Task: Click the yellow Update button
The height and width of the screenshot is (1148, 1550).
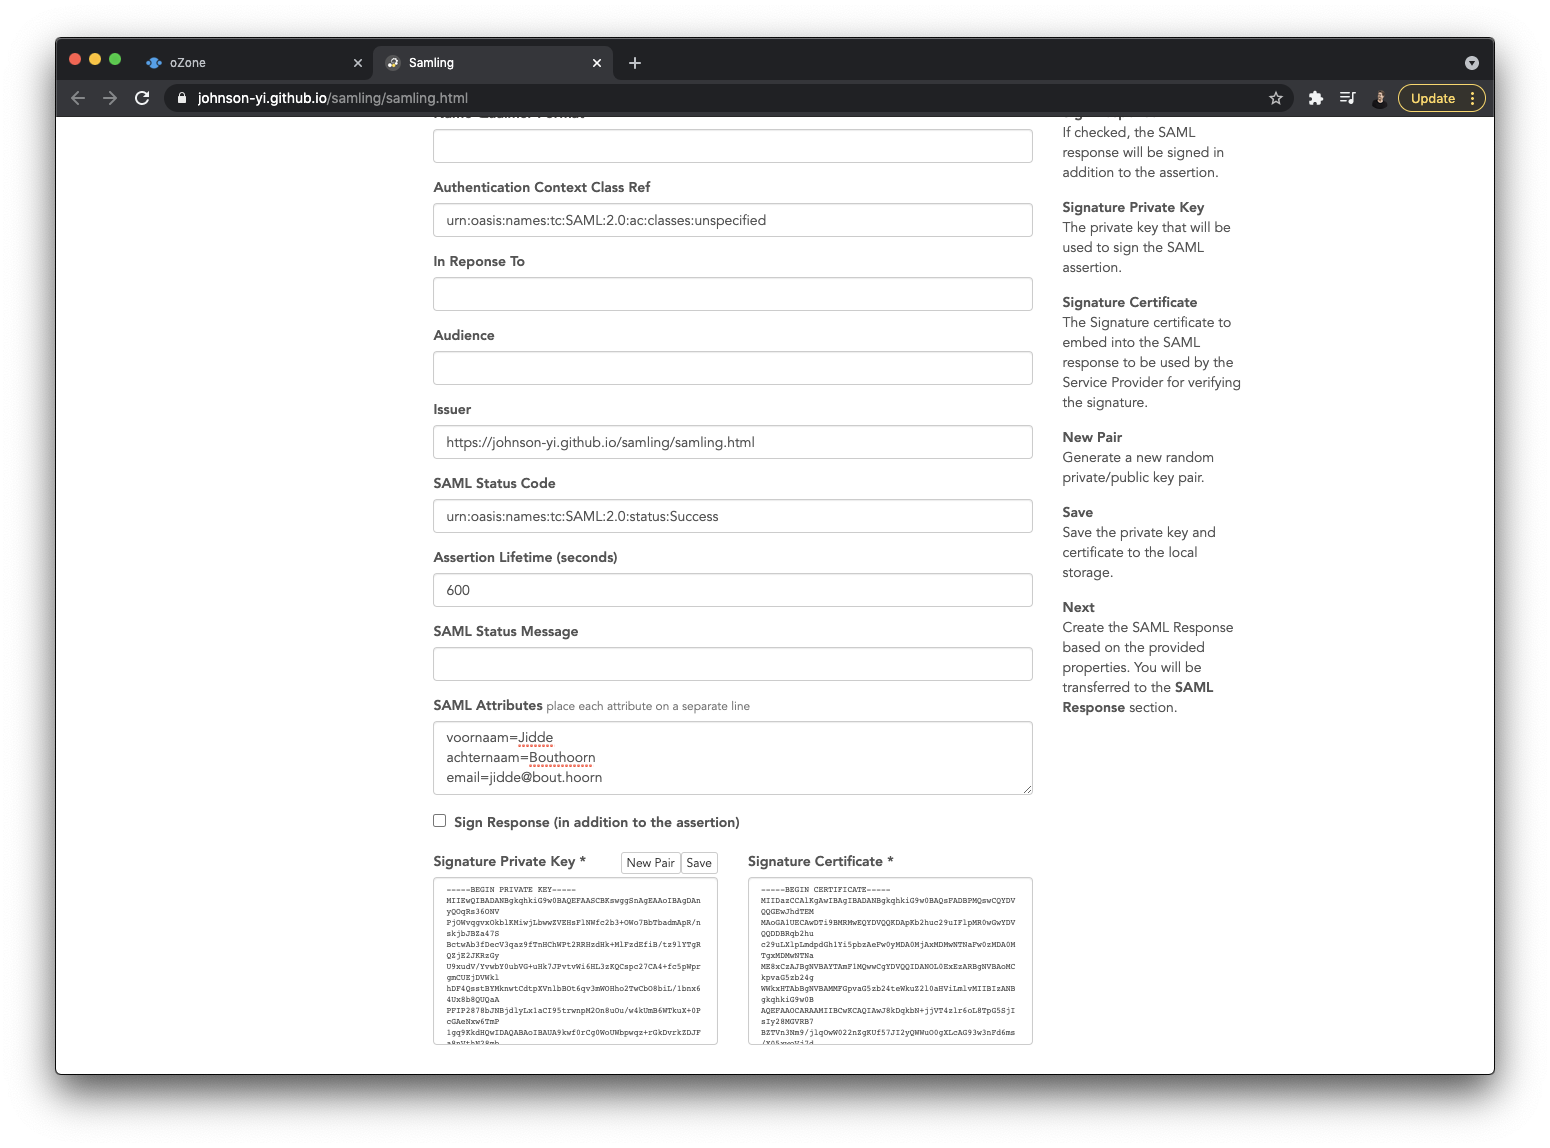Action: point(1432,98)
